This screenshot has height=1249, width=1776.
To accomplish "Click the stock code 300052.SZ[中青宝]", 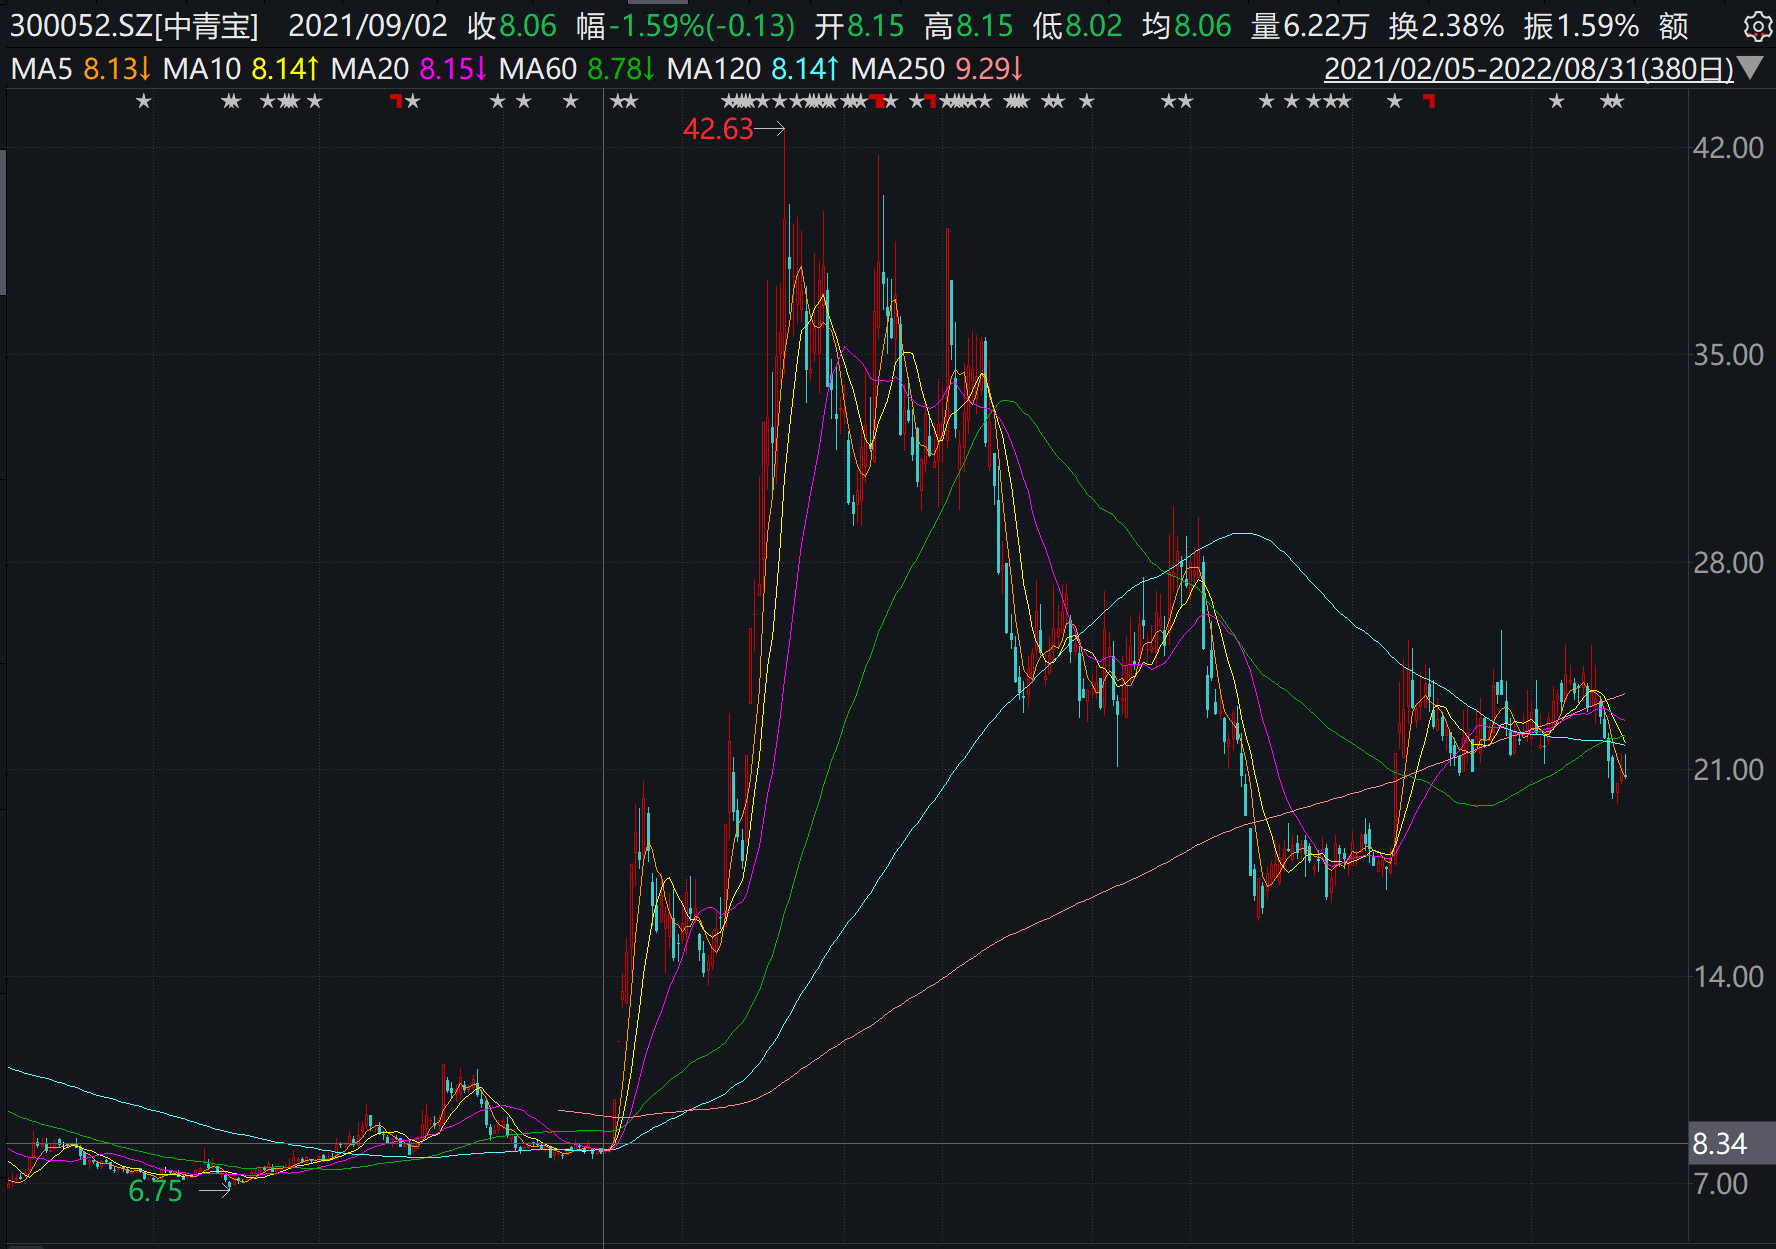I will pos(134,26).
